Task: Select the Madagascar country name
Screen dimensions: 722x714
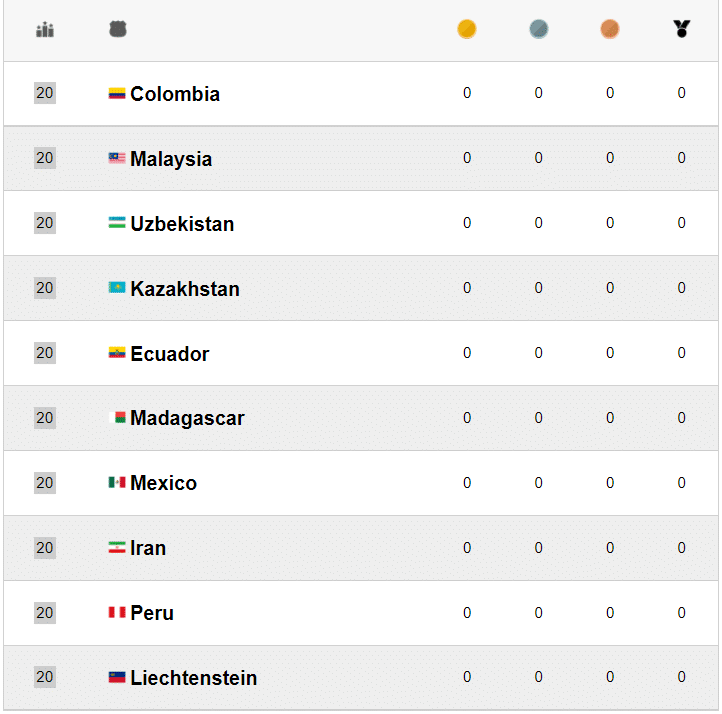Action: pyautogui.click(x=187, y=419)
